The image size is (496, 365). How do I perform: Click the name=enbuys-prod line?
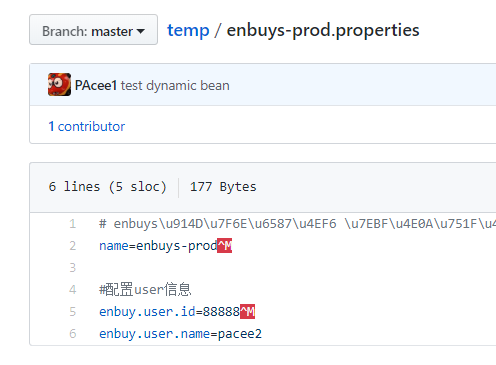pos(165,246)
